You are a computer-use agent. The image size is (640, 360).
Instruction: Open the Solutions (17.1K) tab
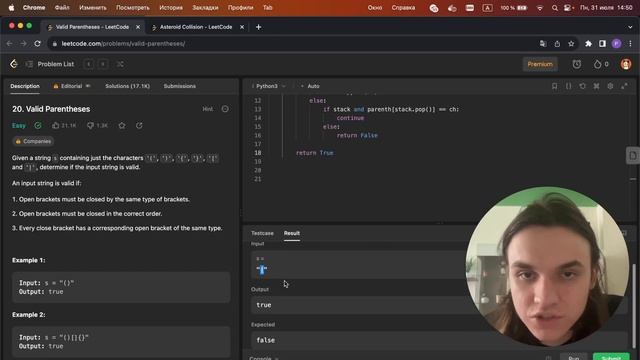tap(127, 86)
